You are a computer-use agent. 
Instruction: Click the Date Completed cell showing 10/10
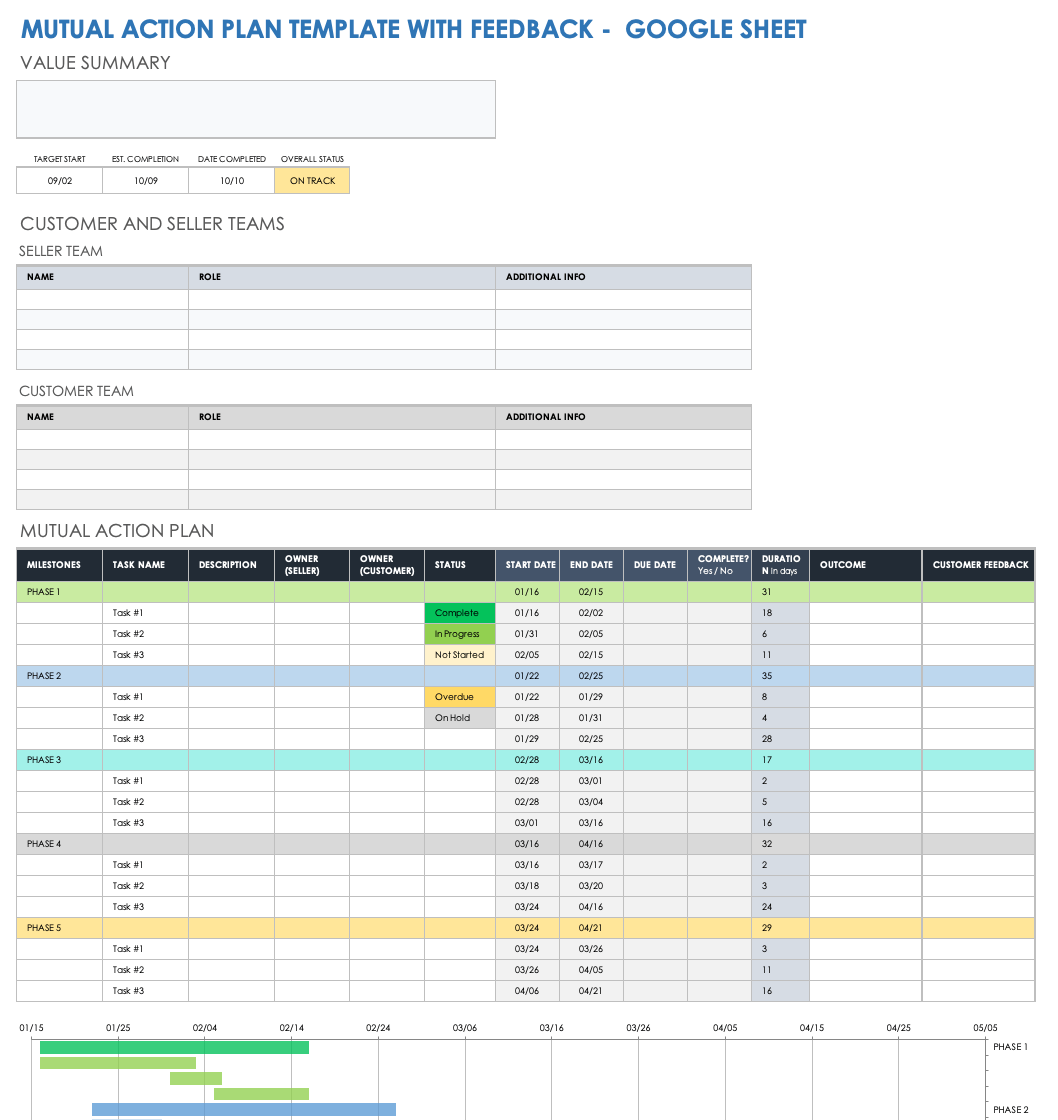(232, 181)
